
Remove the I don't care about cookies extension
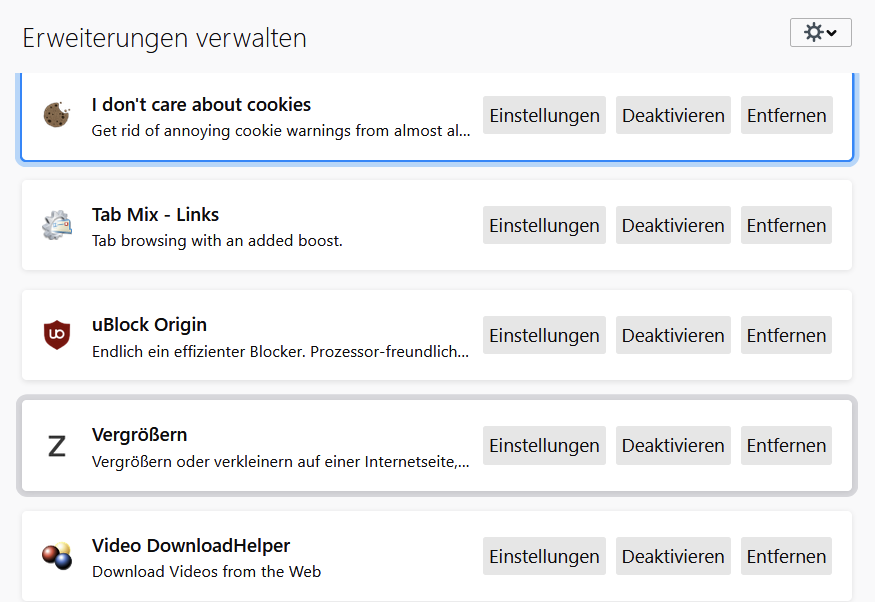coord(786,115)
